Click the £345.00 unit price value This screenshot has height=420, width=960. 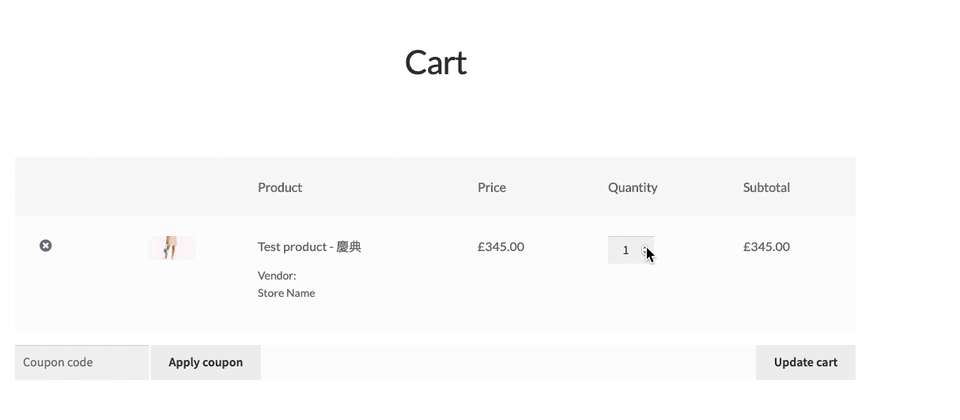point(501,247)
